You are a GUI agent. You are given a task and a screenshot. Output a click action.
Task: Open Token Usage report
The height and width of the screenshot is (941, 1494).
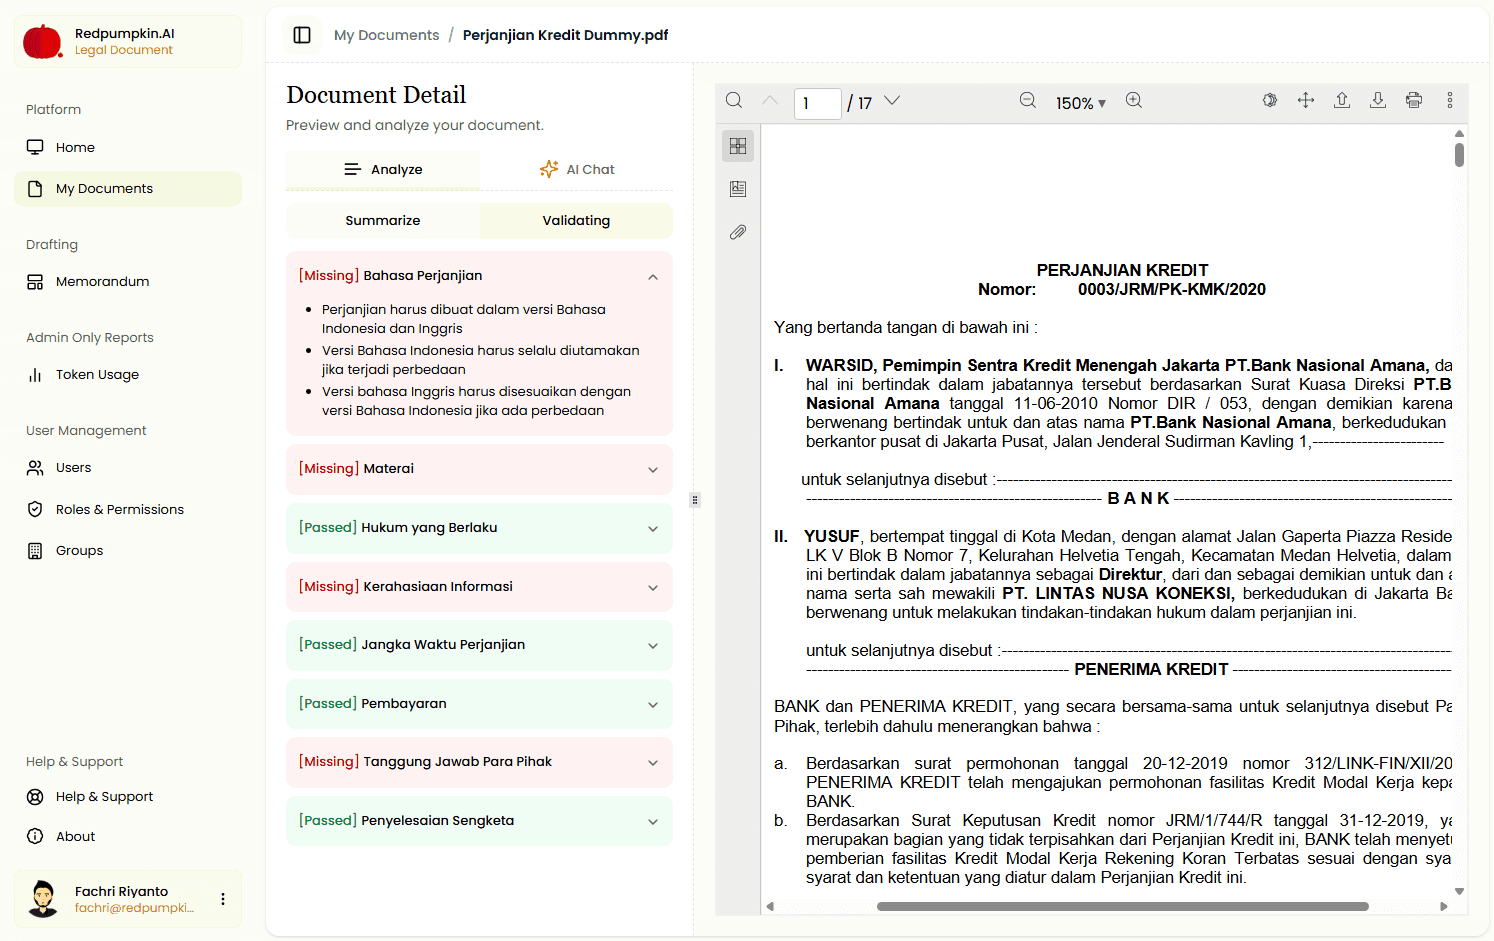click(96, 374)
